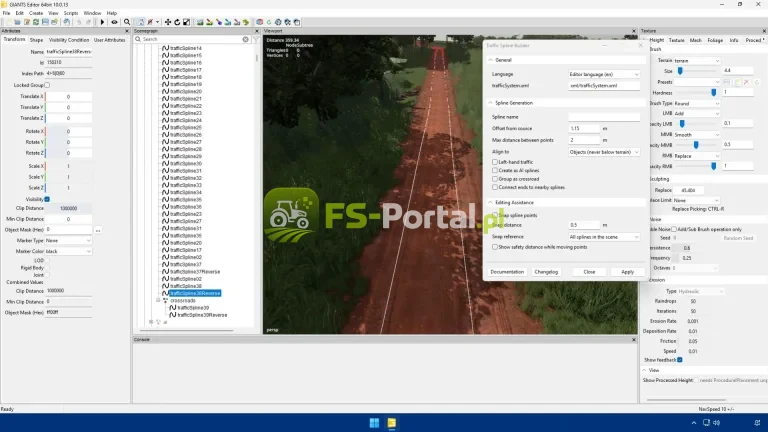
Task: Select the Move (translate) tool icon
Action: [x=168, y=22]
